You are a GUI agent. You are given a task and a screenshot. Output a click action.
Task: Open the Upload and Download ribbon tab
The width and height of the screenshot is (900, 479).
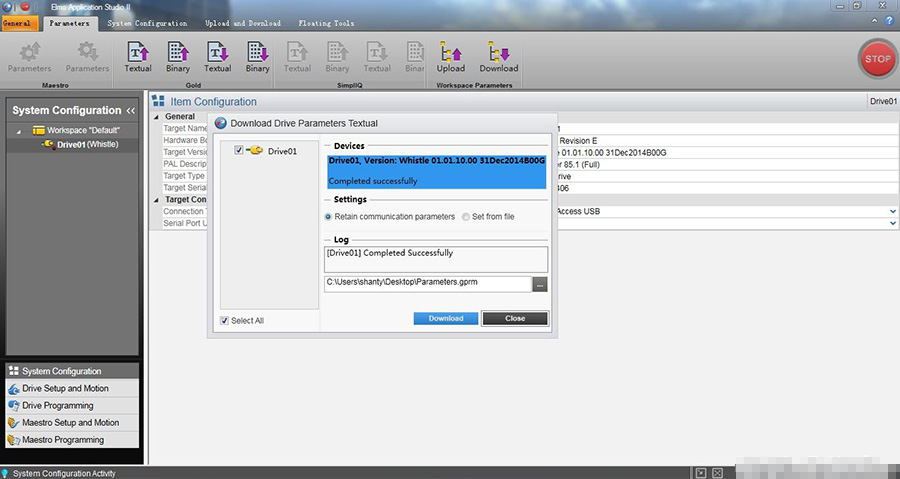[x=244, y=23]
